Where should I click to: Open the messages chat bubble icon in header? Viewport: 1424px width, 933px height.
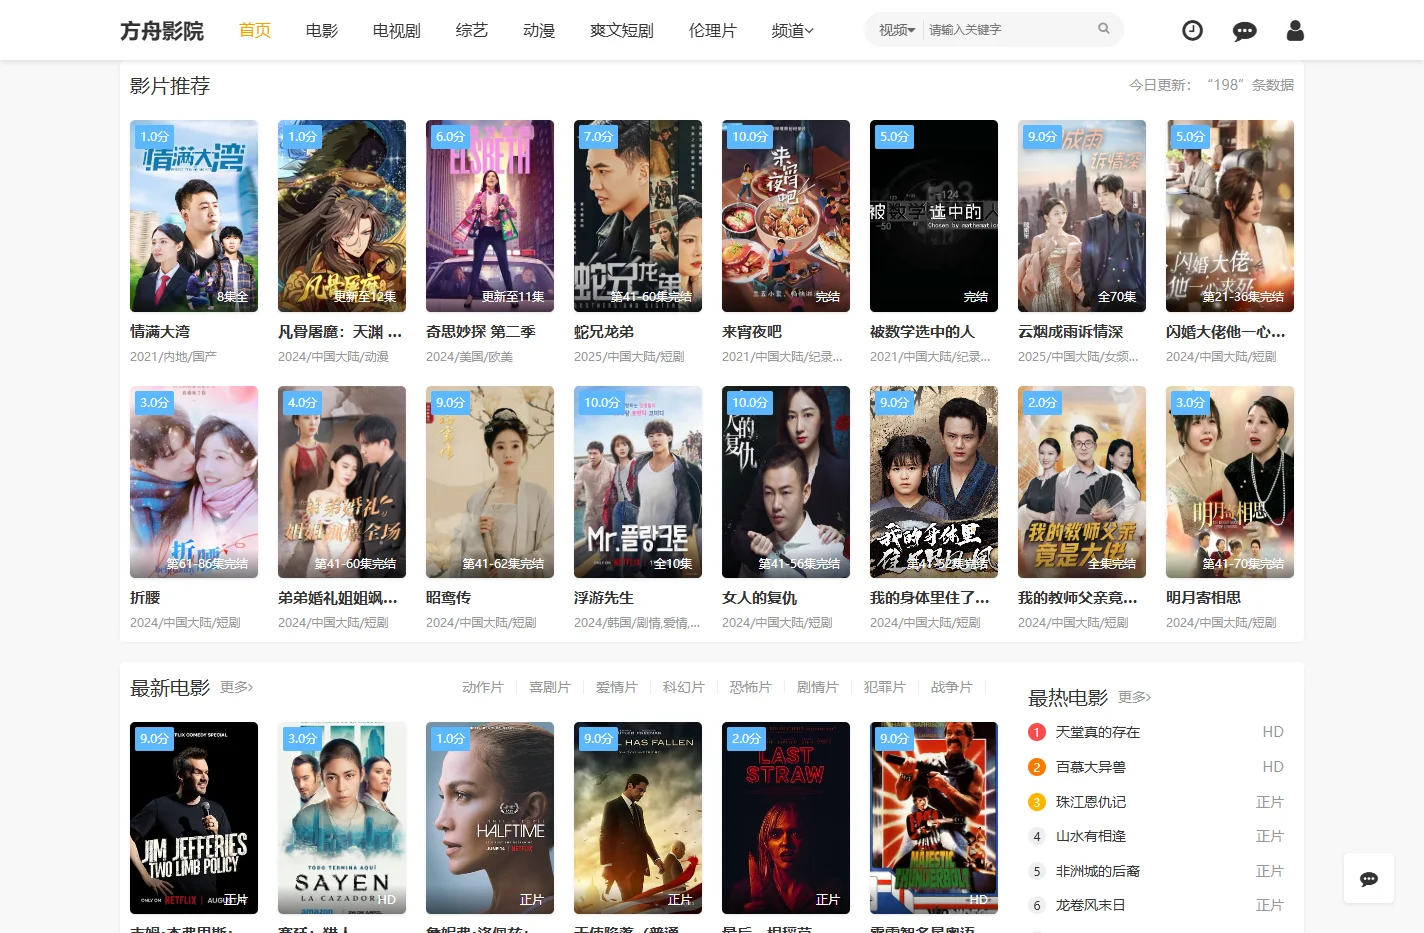(1244, 31)
